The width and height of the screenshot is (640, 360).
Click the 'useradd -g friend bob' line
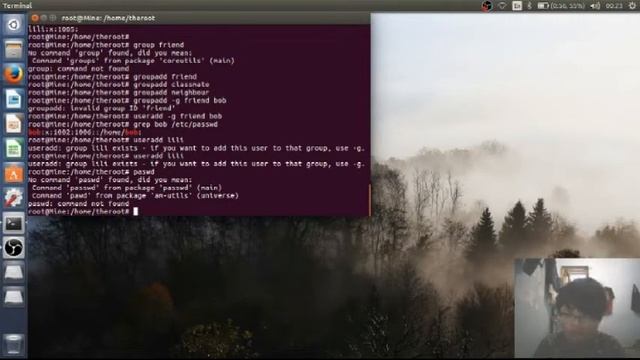click(125, 116)
